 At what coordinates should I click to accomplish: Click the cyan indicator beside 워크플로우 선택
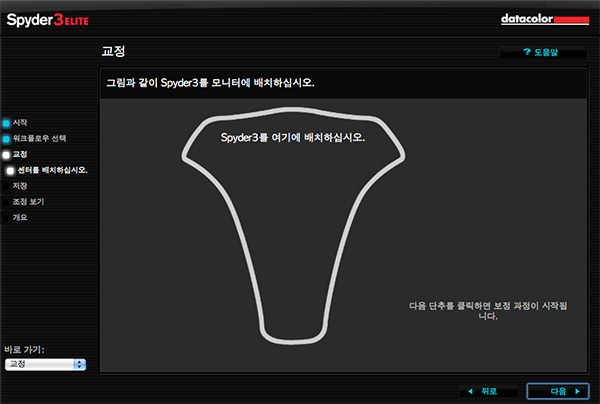coord(6,138)
